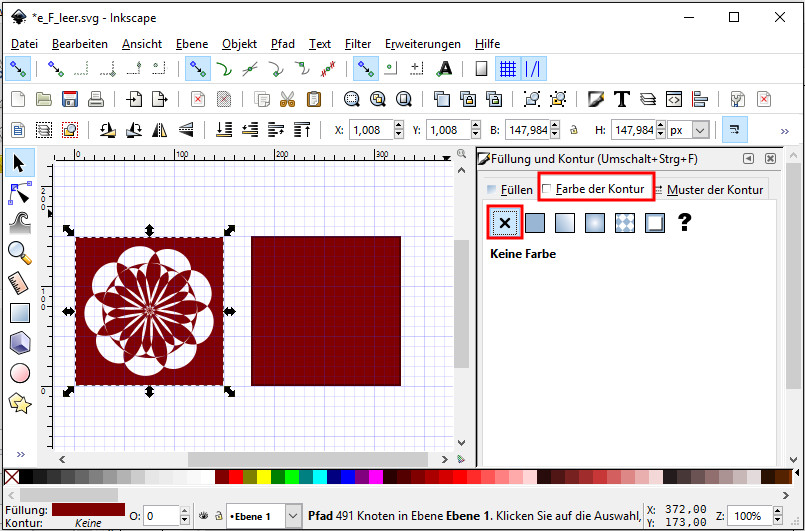Flip selection vertically icon
This screenshot has width=805, height=531.
(186, 130)
